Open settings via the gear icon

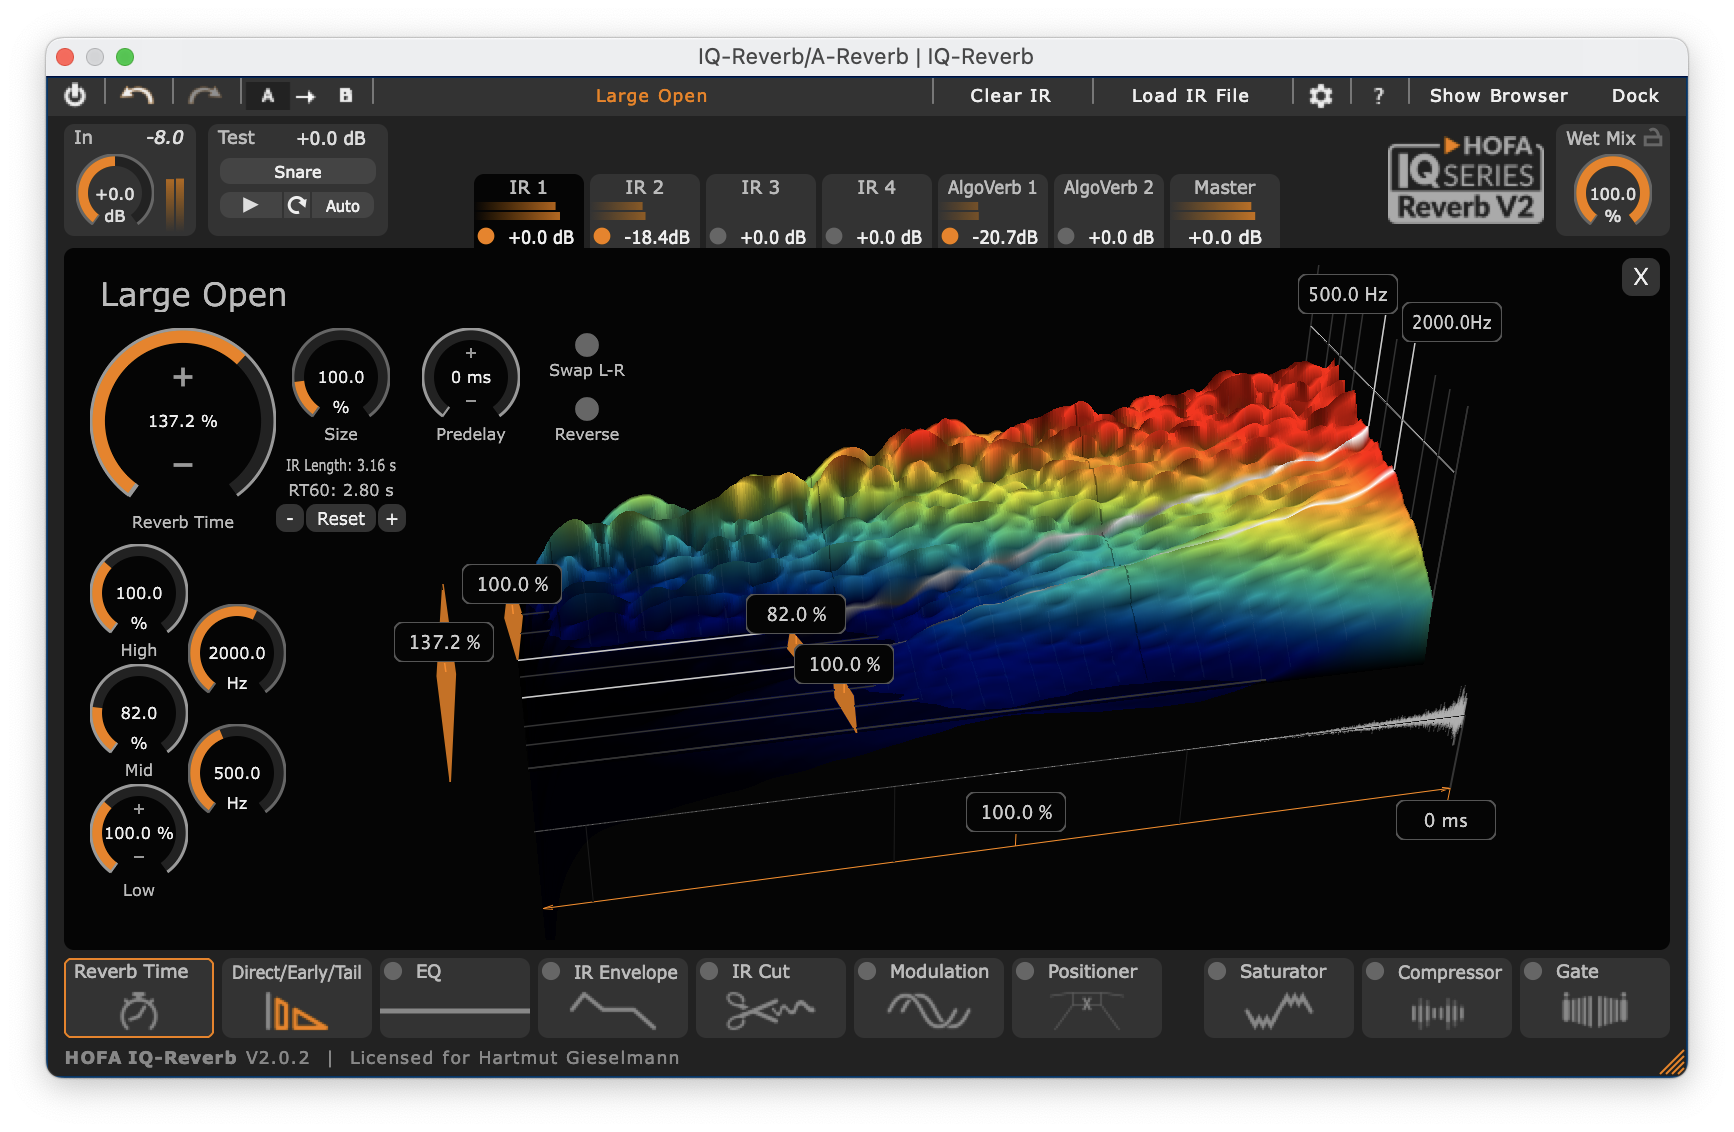pos(1320,96)
